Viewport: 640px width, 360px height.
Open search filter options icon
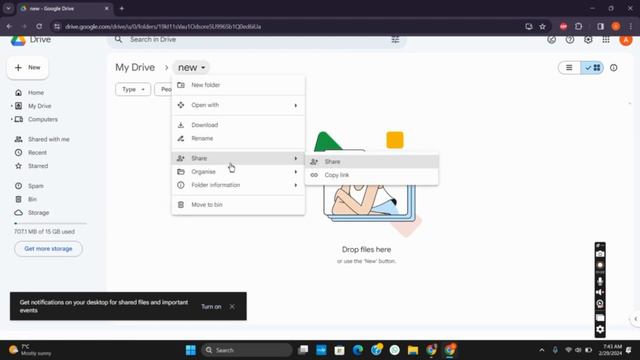point(395,40)
